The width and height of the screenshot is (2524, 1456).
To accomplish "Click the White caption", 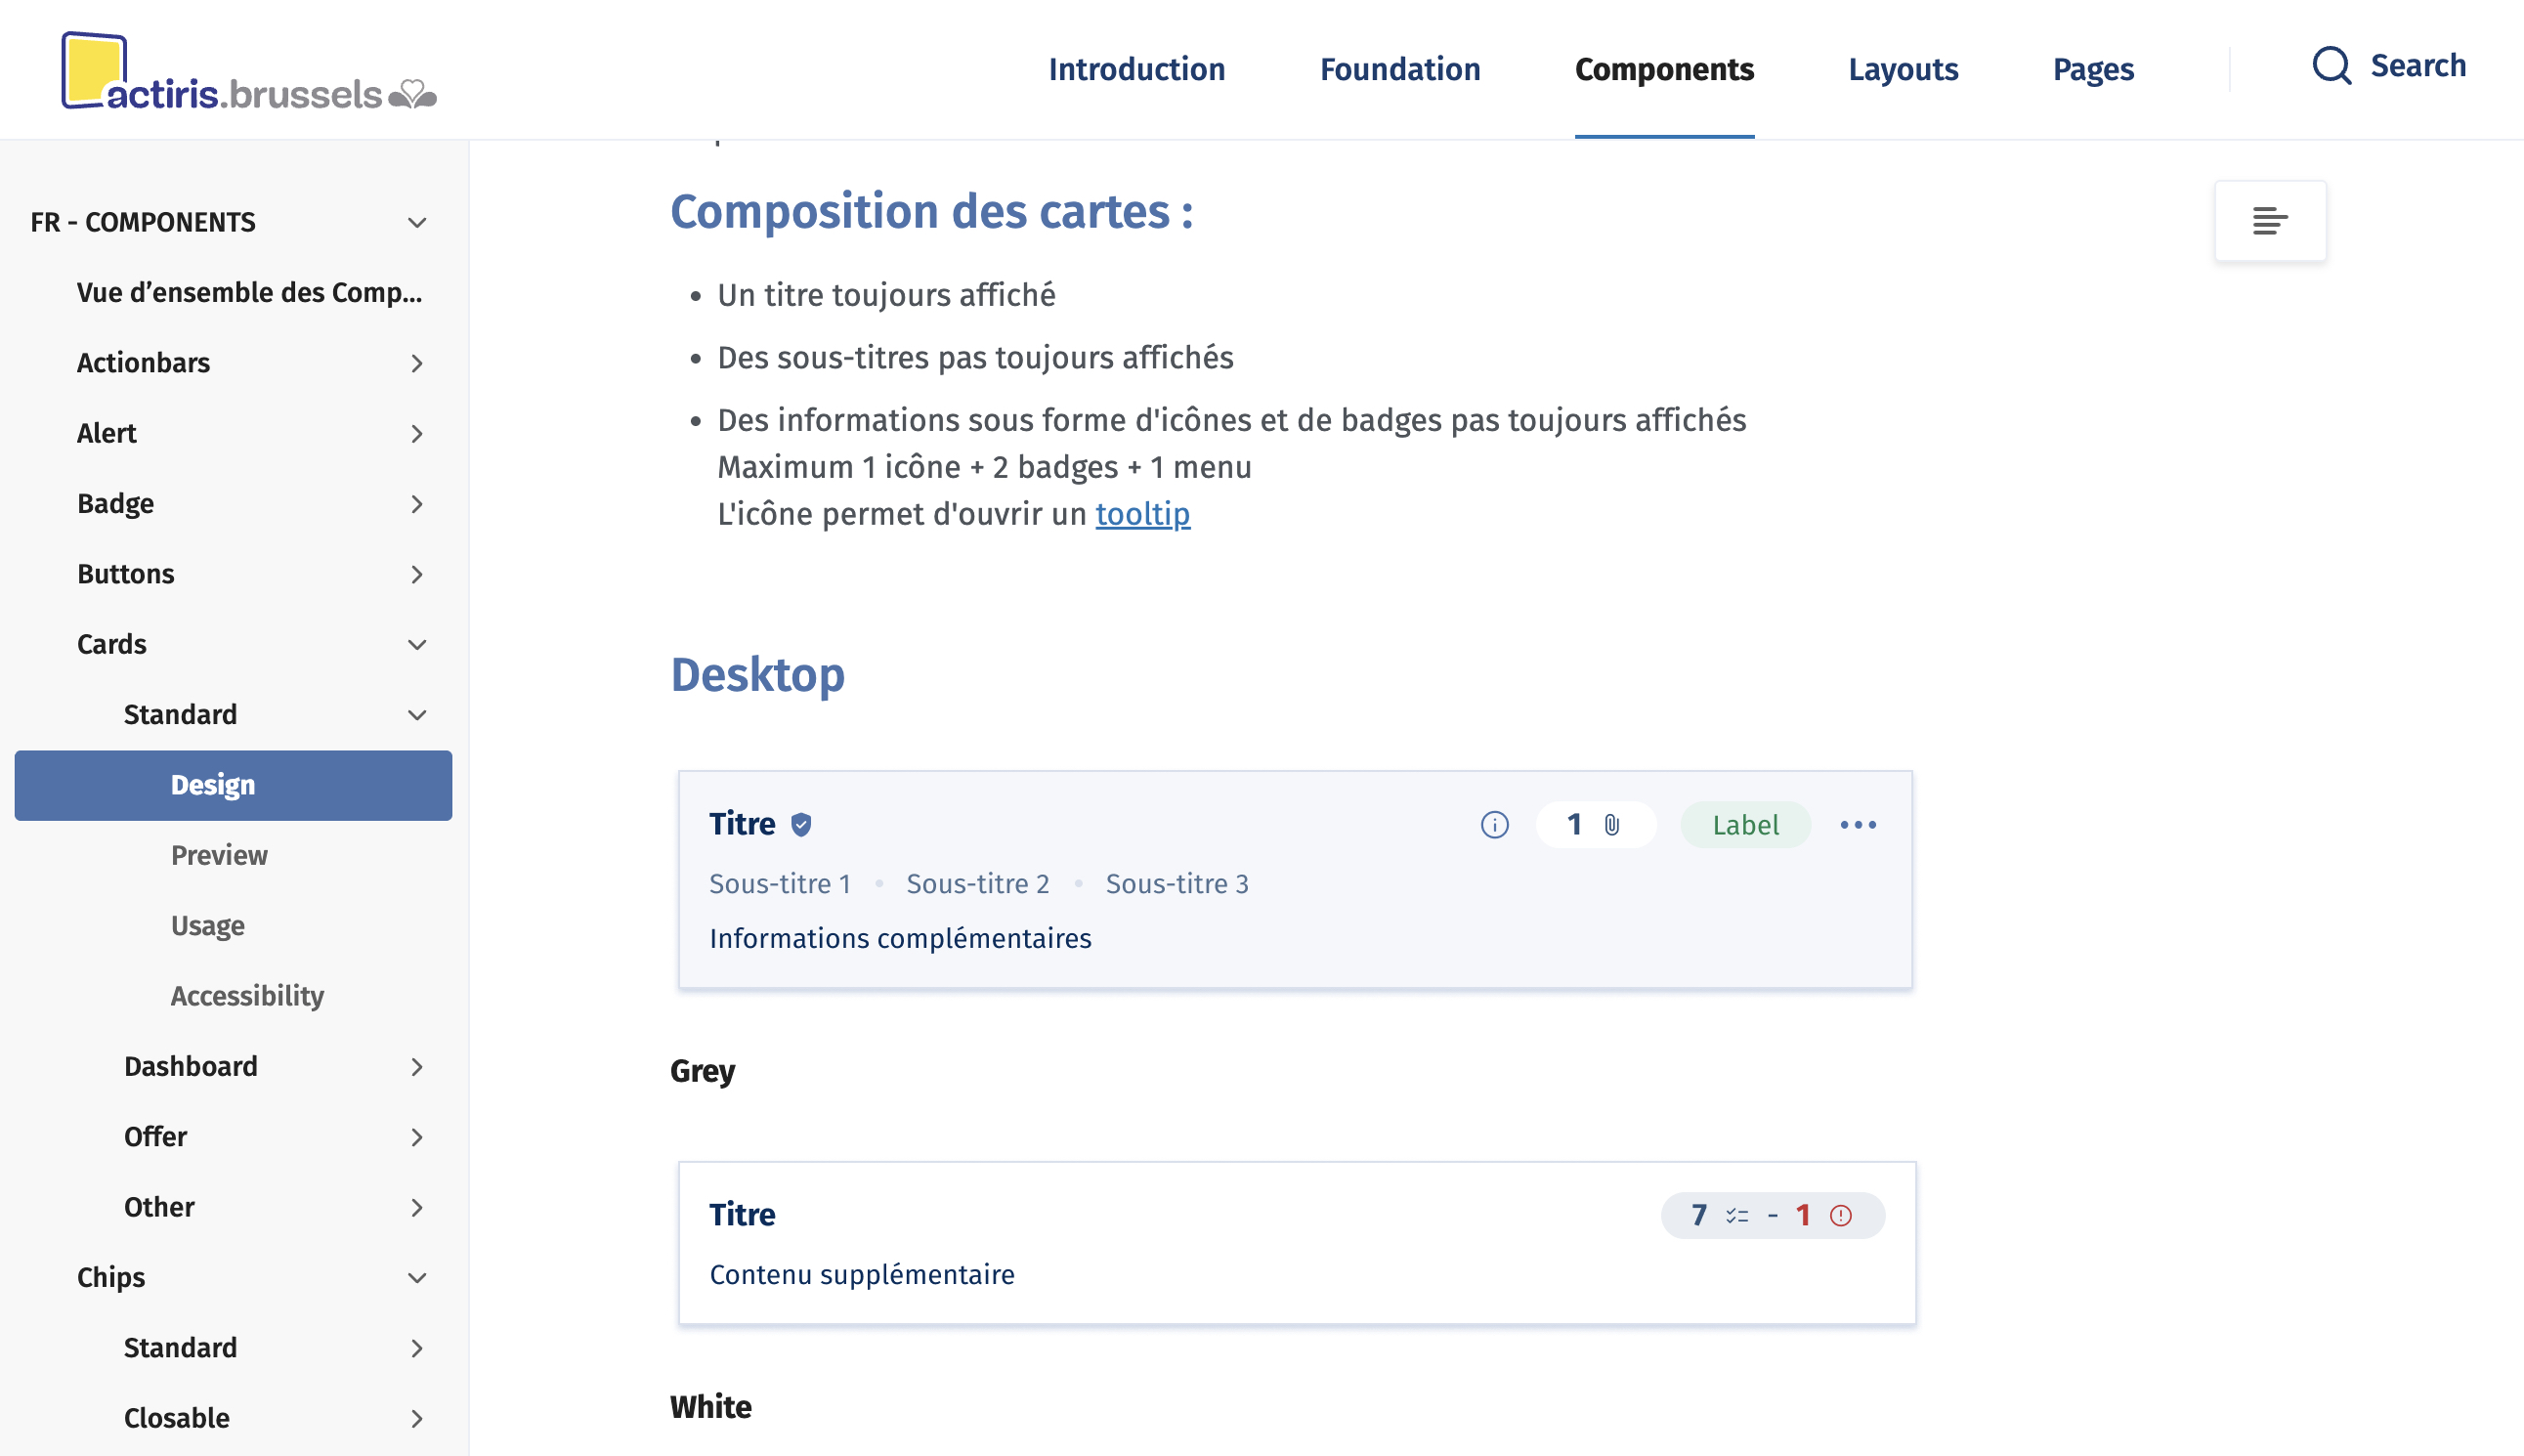I will (710, 1407).
